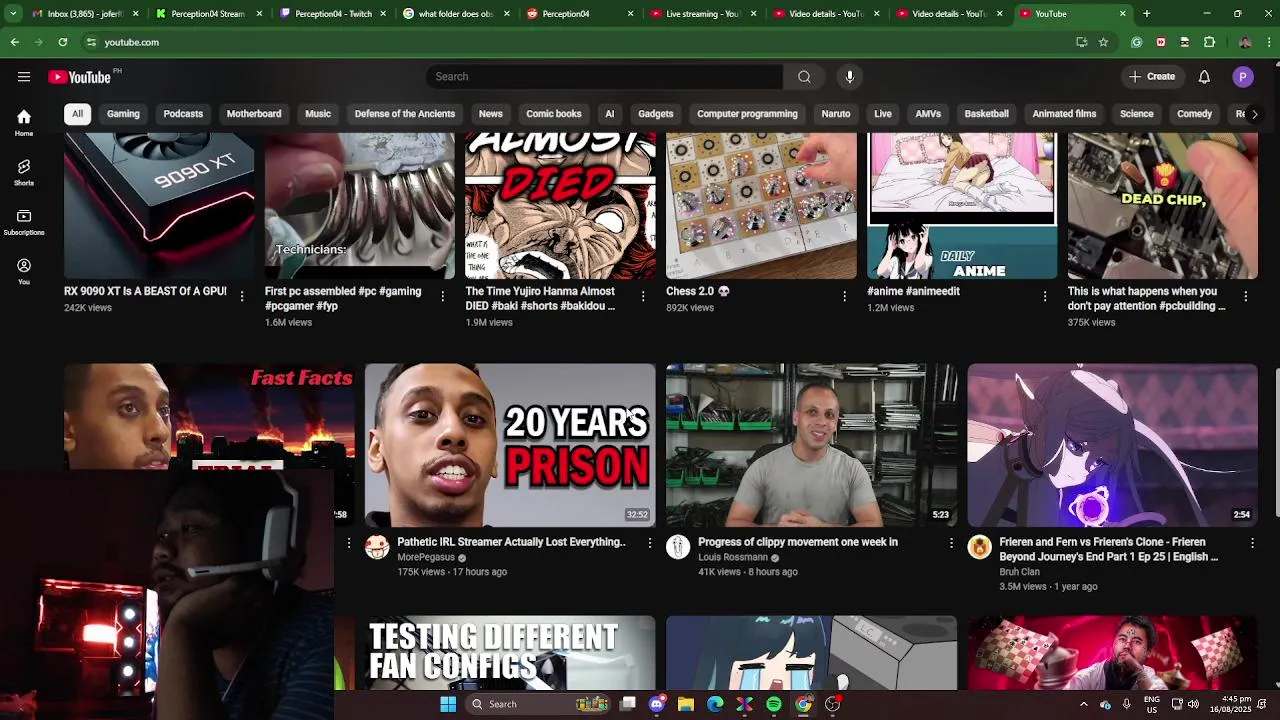Open Chrome three-dot menu

[1269, 42]
